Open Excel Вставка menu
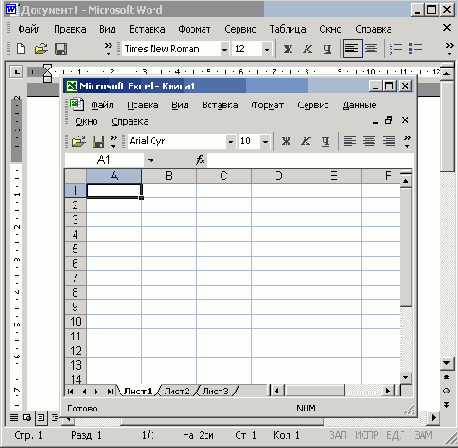The width and height of the screenshot is (458, 448). pyautogui.click(x=220, y=105)
